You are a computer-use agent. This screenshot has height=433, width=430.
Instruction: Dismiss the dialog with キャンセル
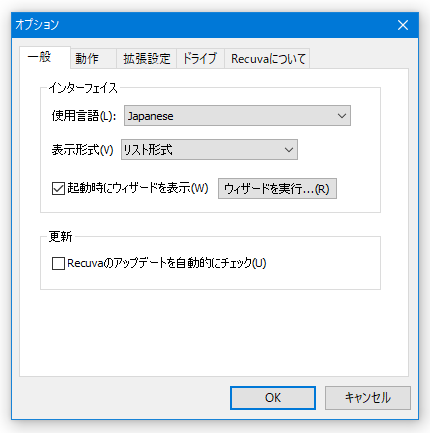[368, 398]
